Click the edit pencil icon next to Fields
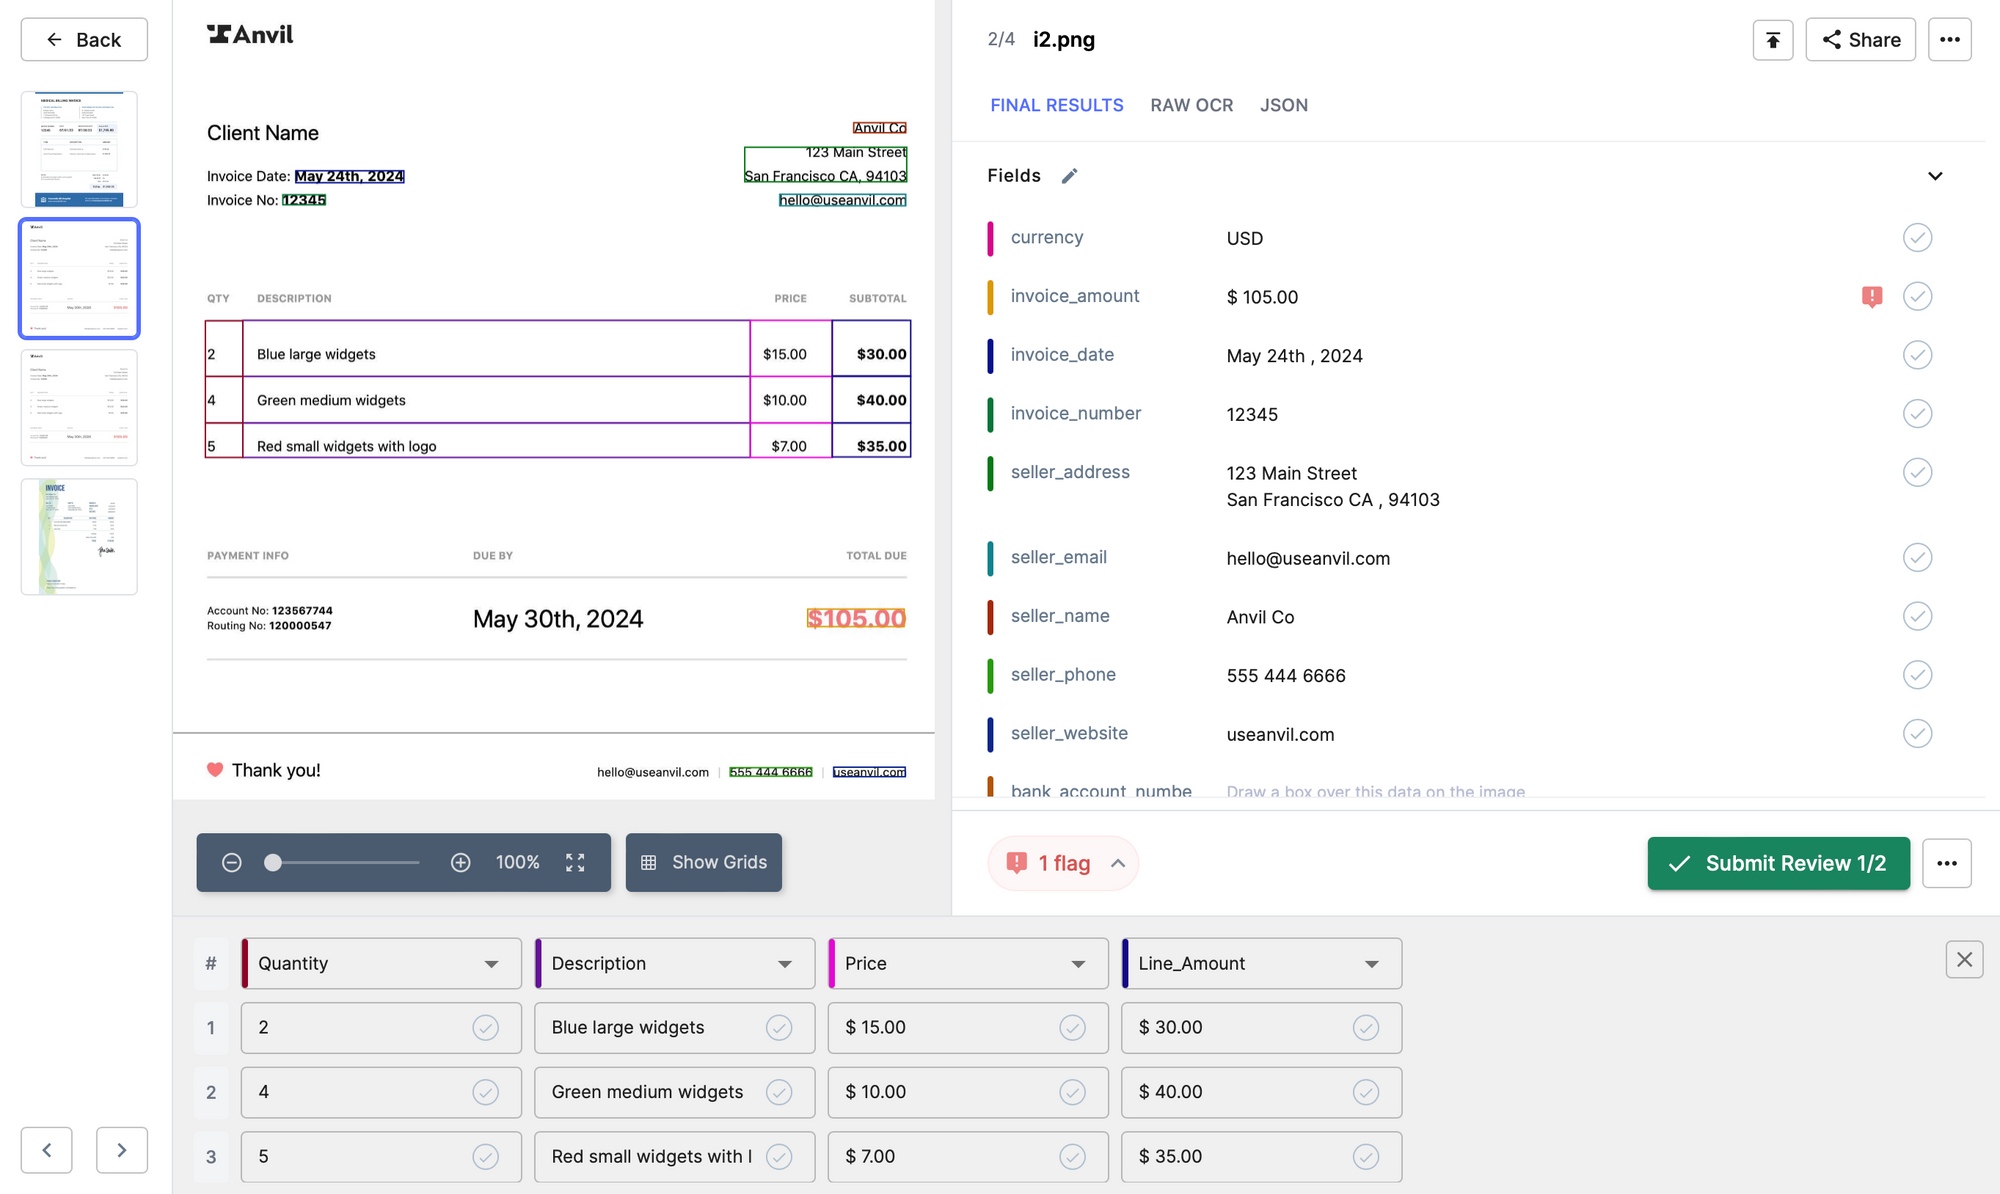 pyautogui.click(x=1069, y=175)
